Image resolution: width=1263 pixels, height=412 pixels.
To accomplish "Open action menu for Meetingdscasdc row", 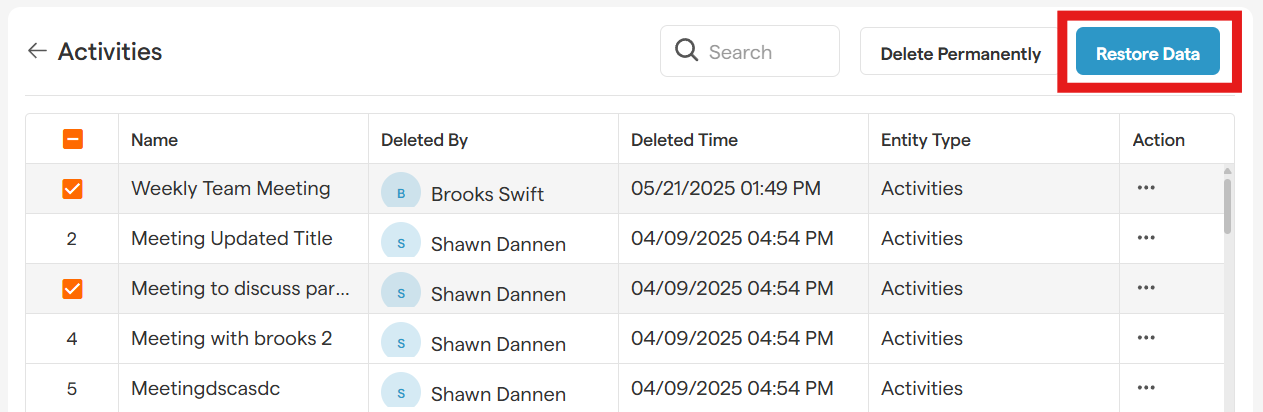I will (x=1146, y=388).
